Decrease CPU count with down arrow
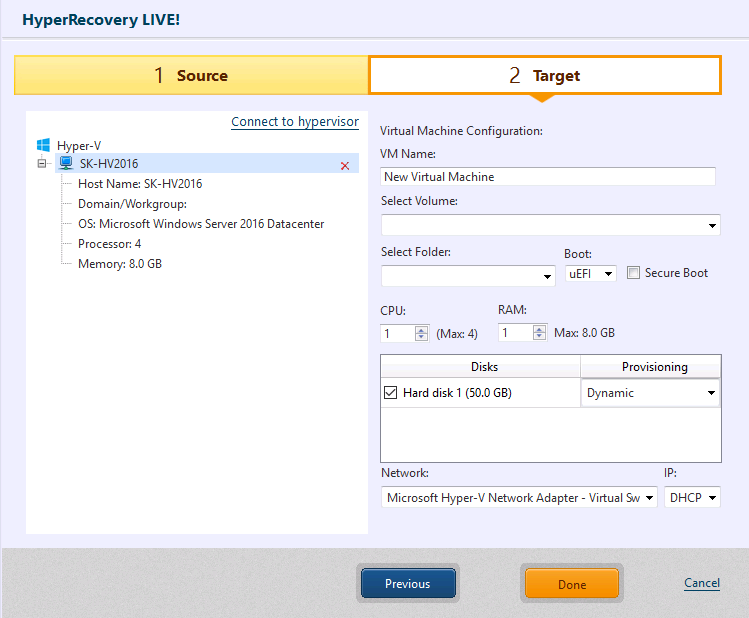 (x=421, y=337)
